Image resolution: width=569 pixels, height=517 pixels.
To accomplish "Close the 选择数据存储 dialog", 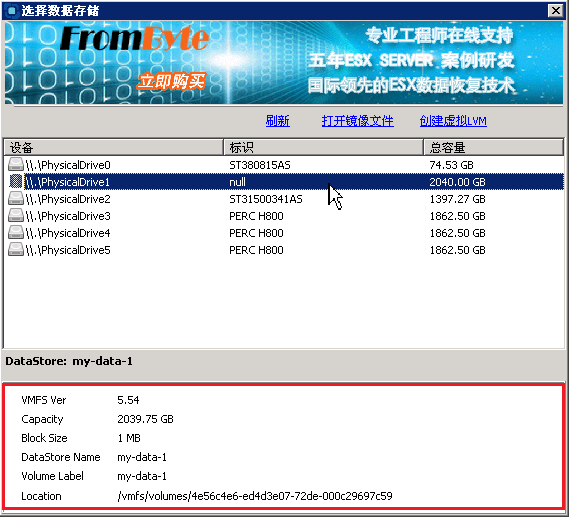I will [555, 11].
